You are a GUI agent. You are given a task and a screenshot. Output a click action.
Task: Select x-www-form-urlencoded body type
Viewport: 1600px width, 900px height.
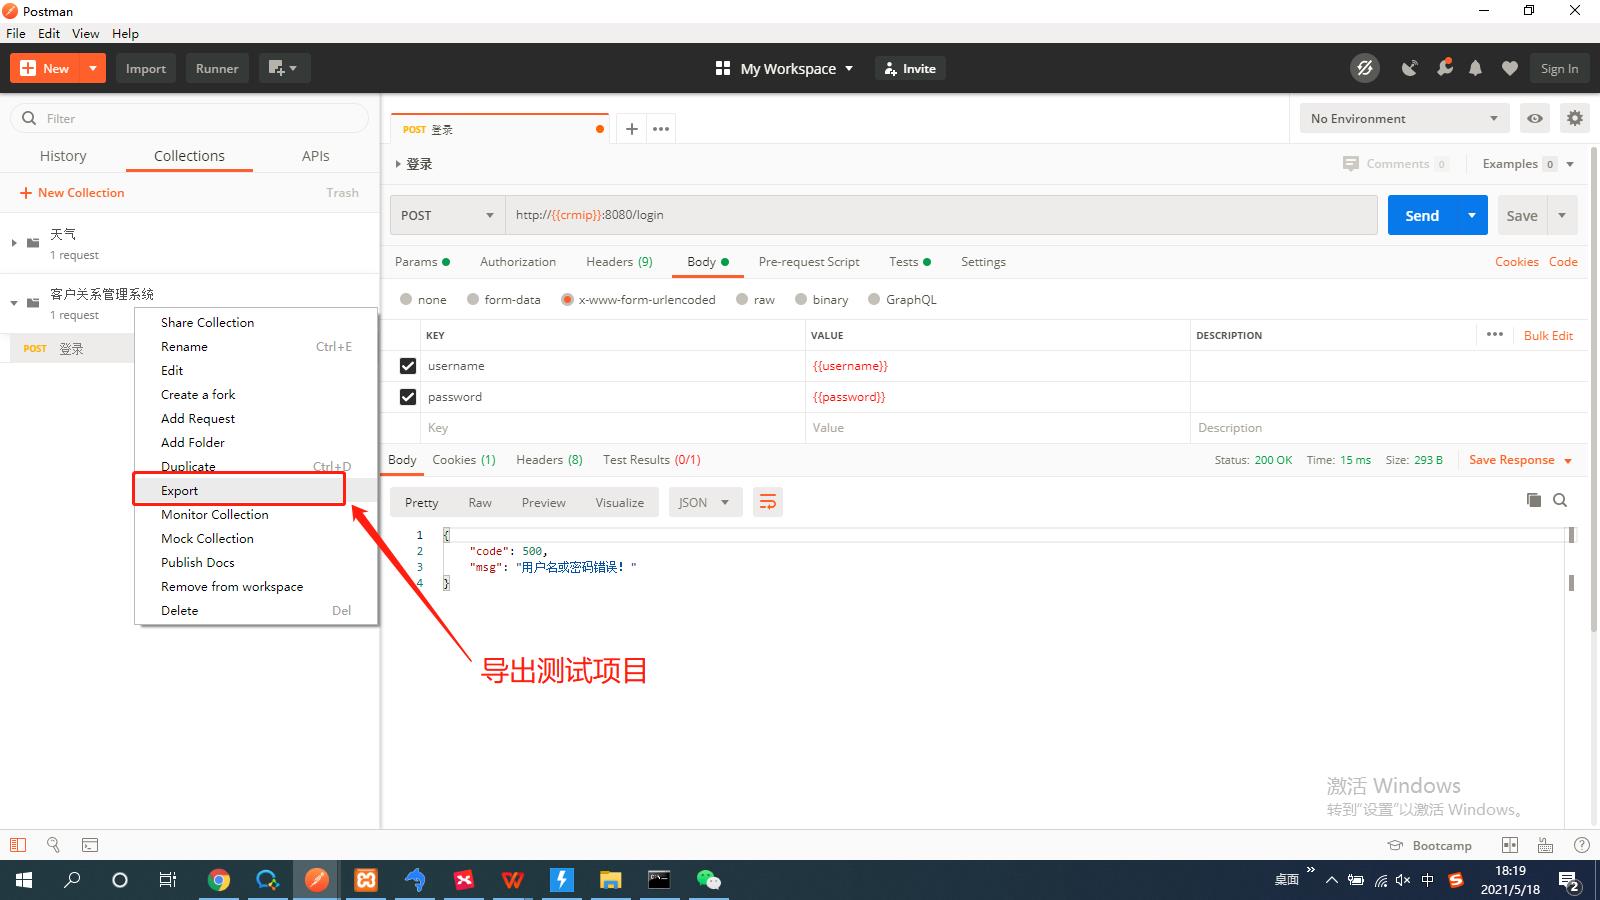567,299
